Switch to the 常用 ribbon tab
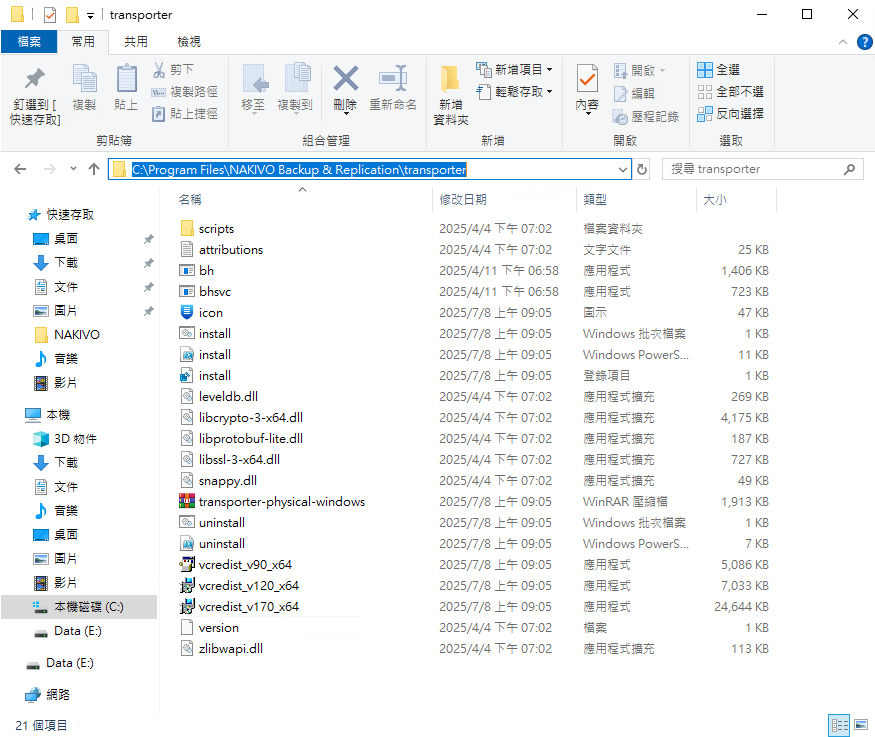875x737 pixels. click(x=83, y=42)
